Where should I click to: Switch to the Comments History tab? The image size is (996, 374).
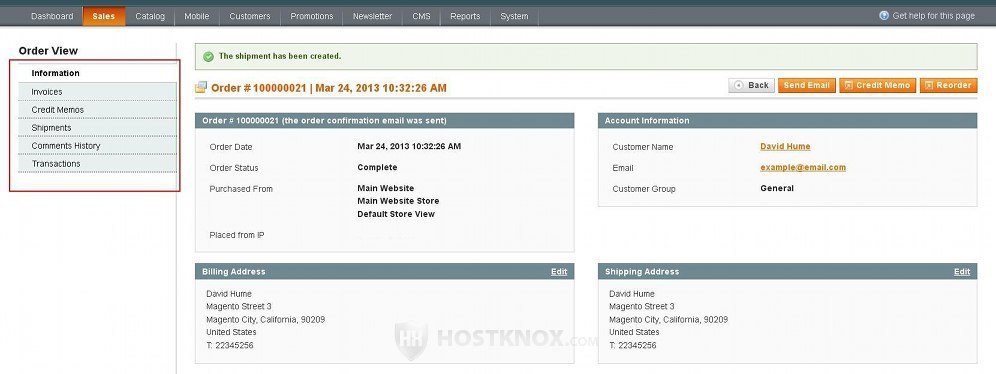pos(98,145)
